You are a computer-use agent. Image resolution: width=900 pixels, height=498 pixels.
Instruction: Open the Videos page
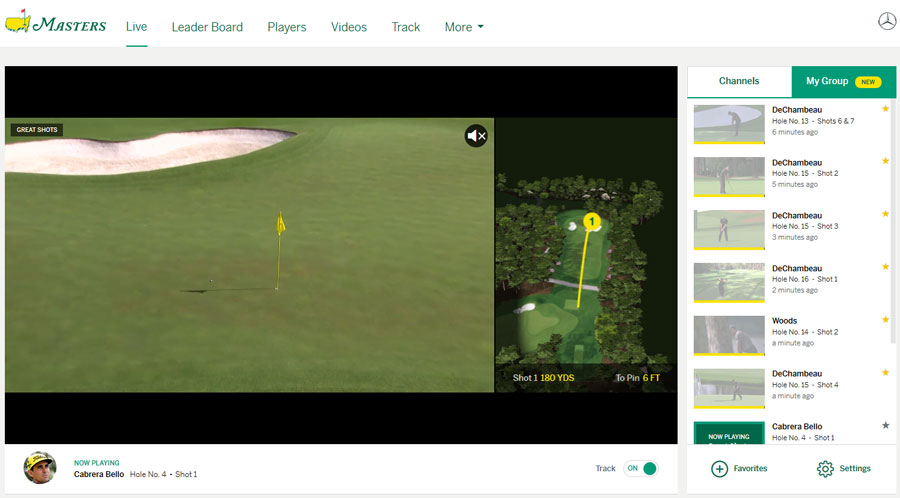(349, 27)
